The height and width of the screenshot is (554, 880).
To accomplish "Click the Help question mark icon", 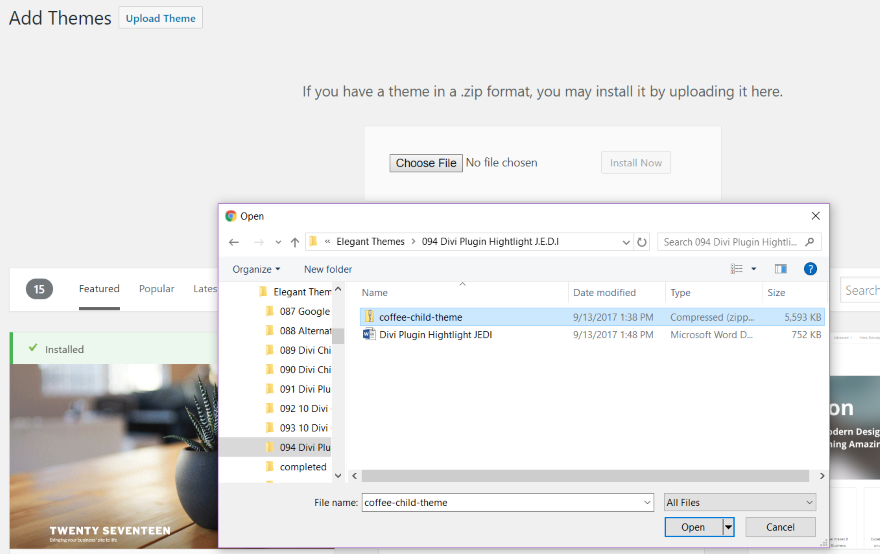I will coord(810,269).
